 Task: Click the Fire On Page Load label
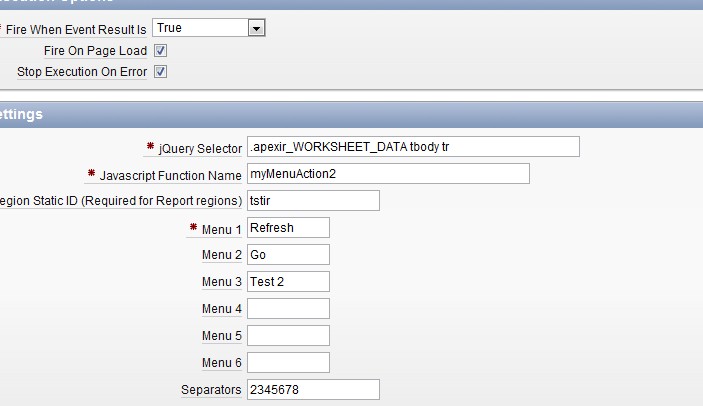(95, 51)
